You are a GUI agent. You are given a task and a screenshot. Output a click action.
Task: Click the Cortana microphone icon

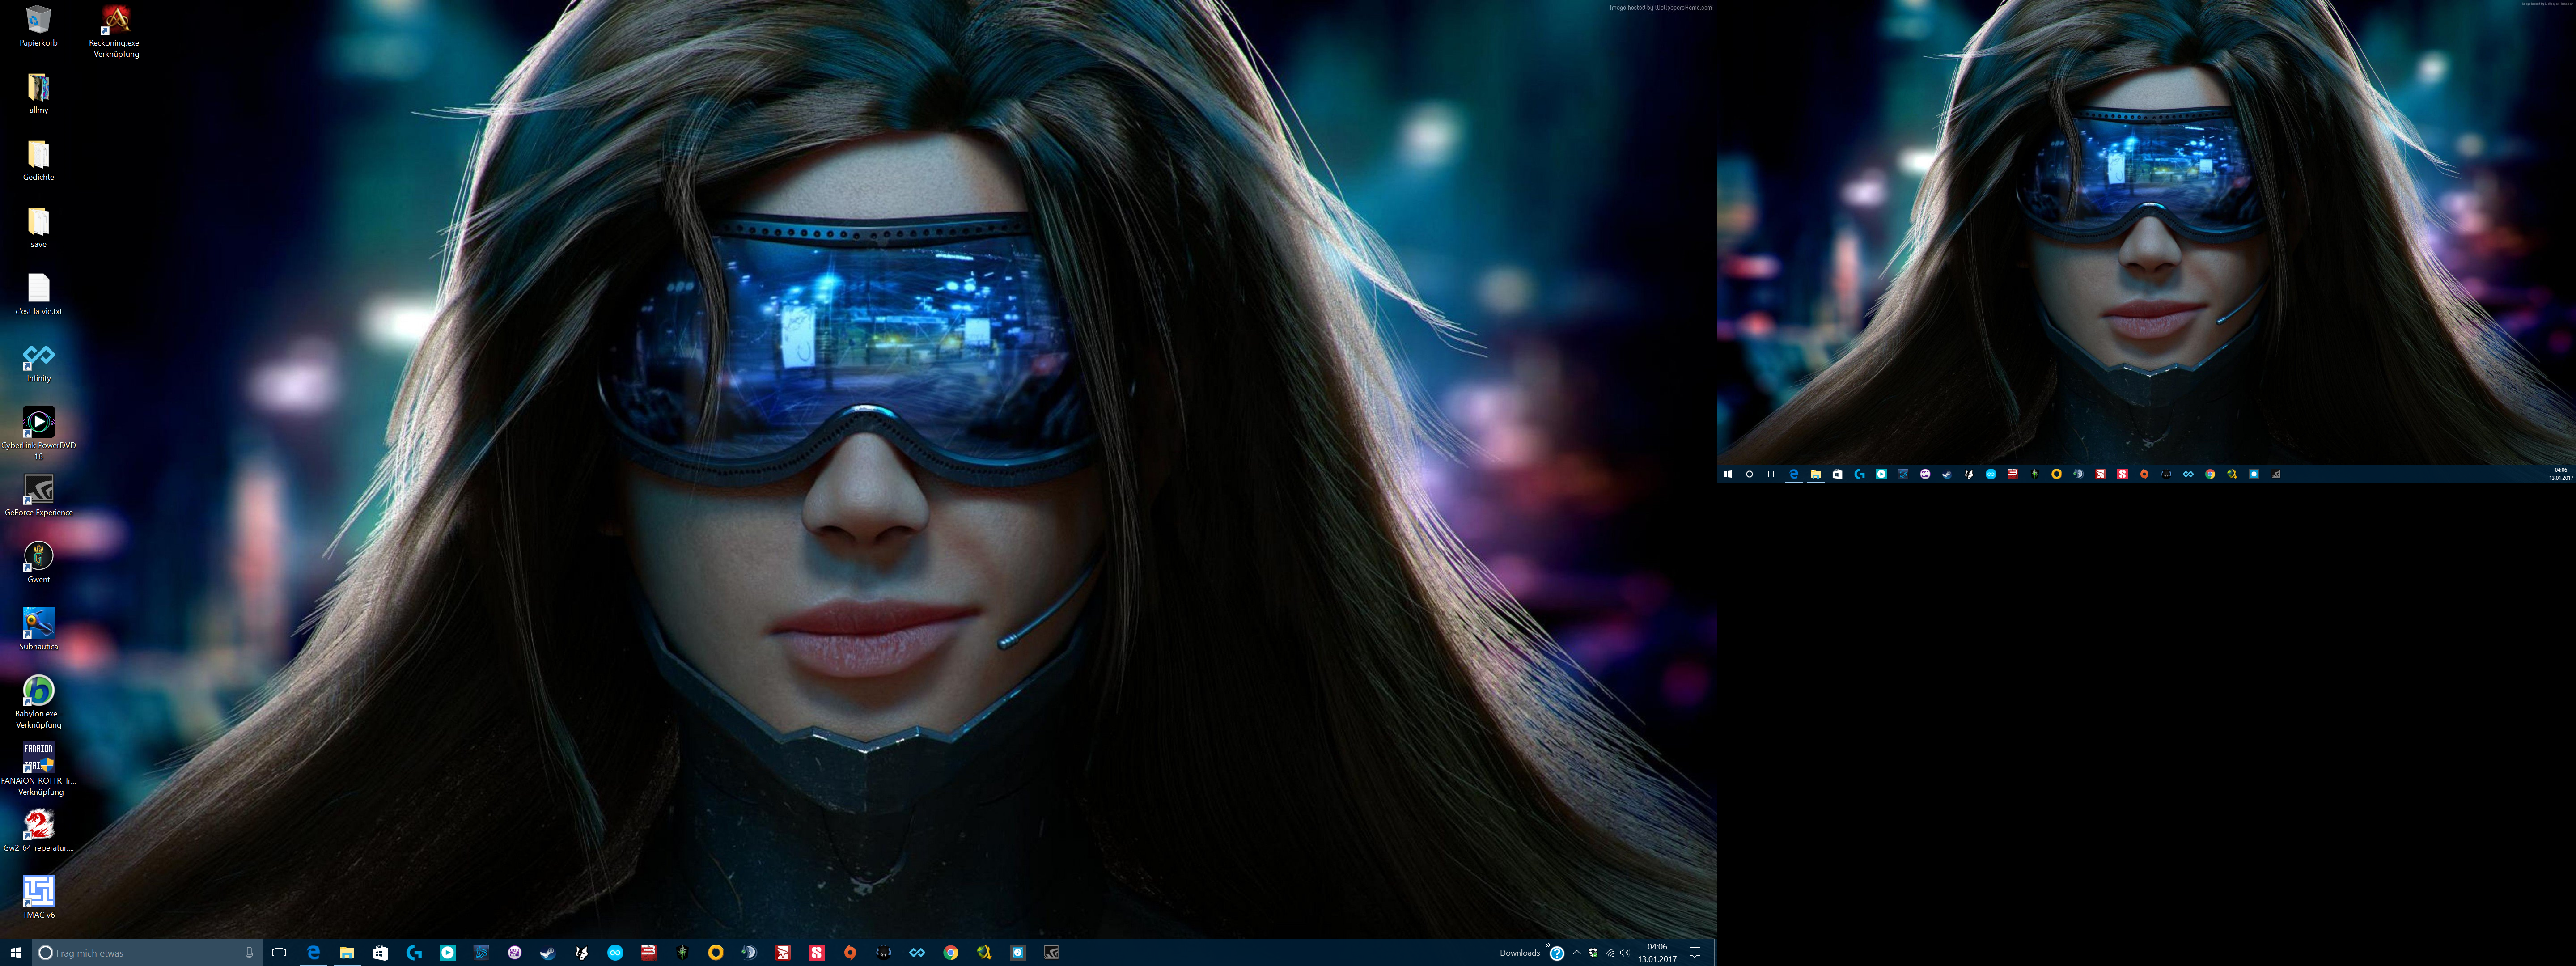(249, 953)
